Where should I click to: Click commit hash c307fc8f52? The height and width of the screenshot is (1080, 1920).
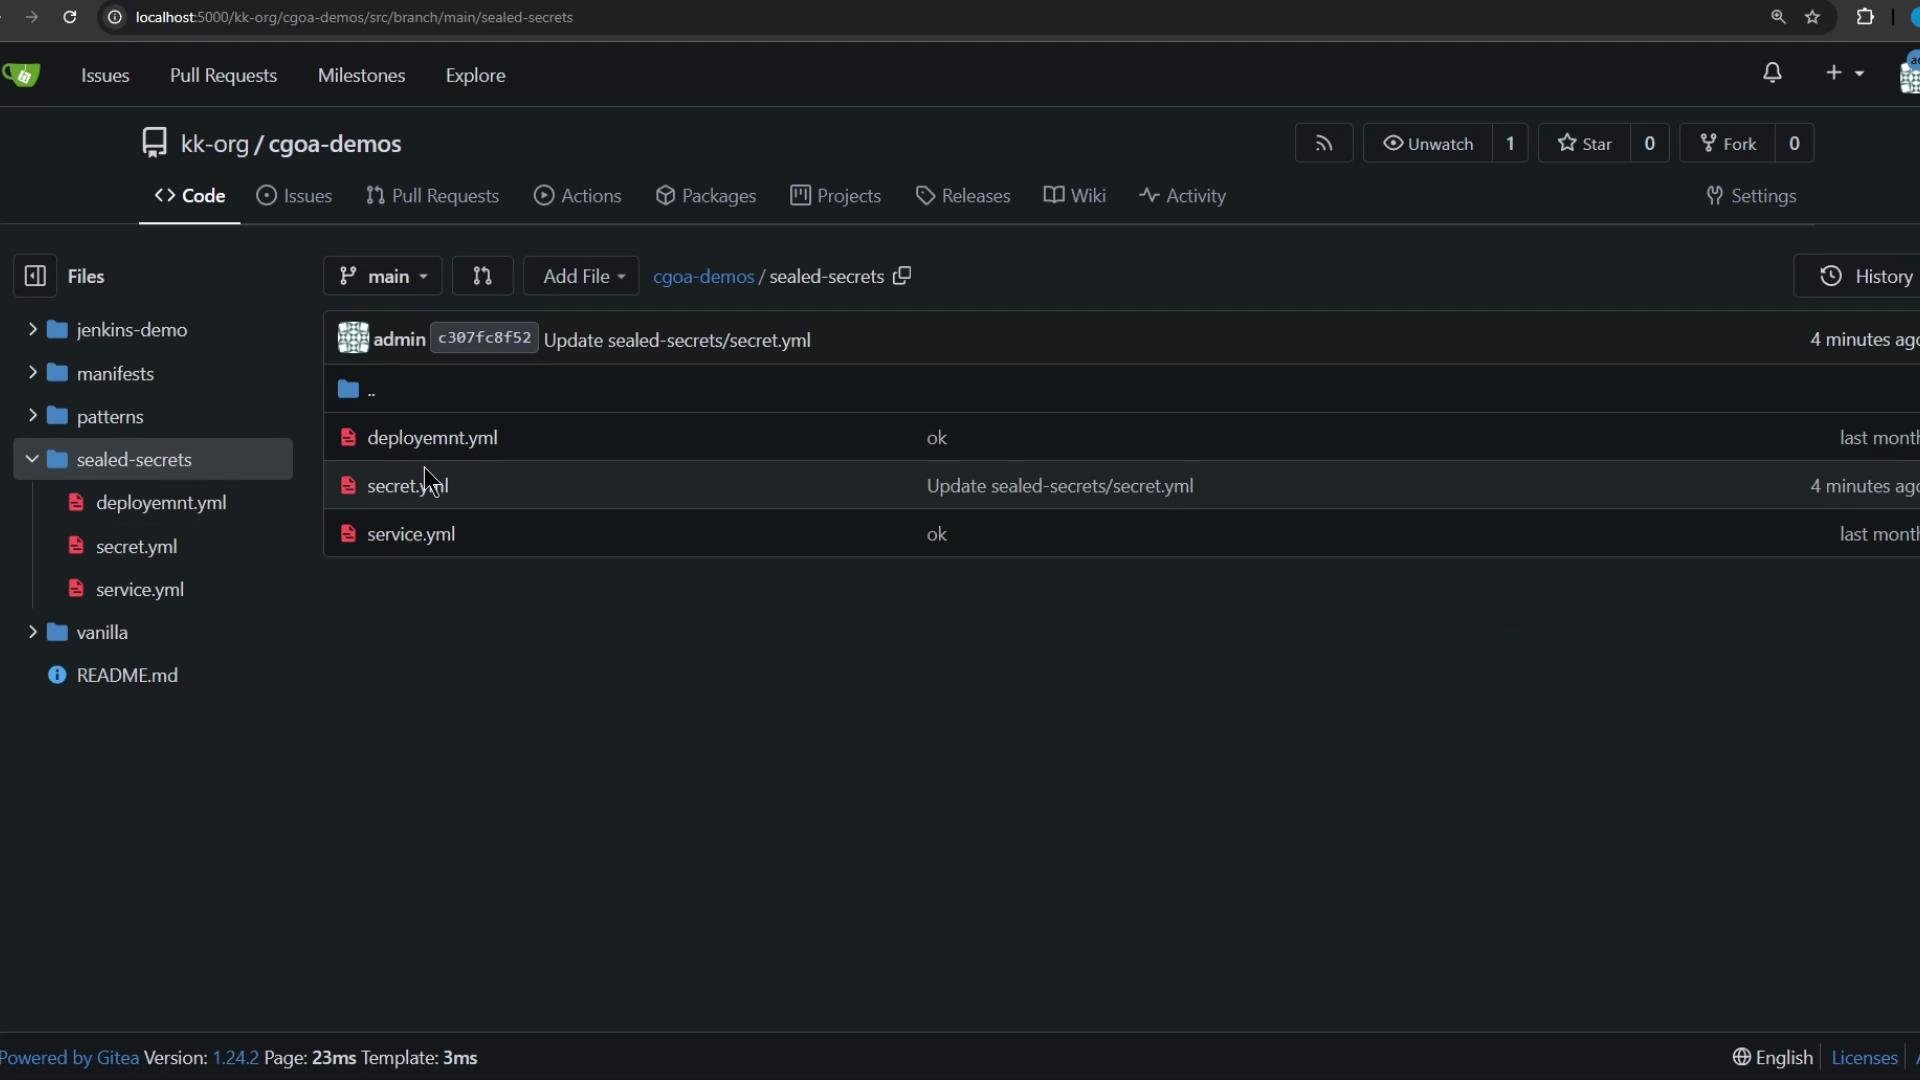pos(484,338)
